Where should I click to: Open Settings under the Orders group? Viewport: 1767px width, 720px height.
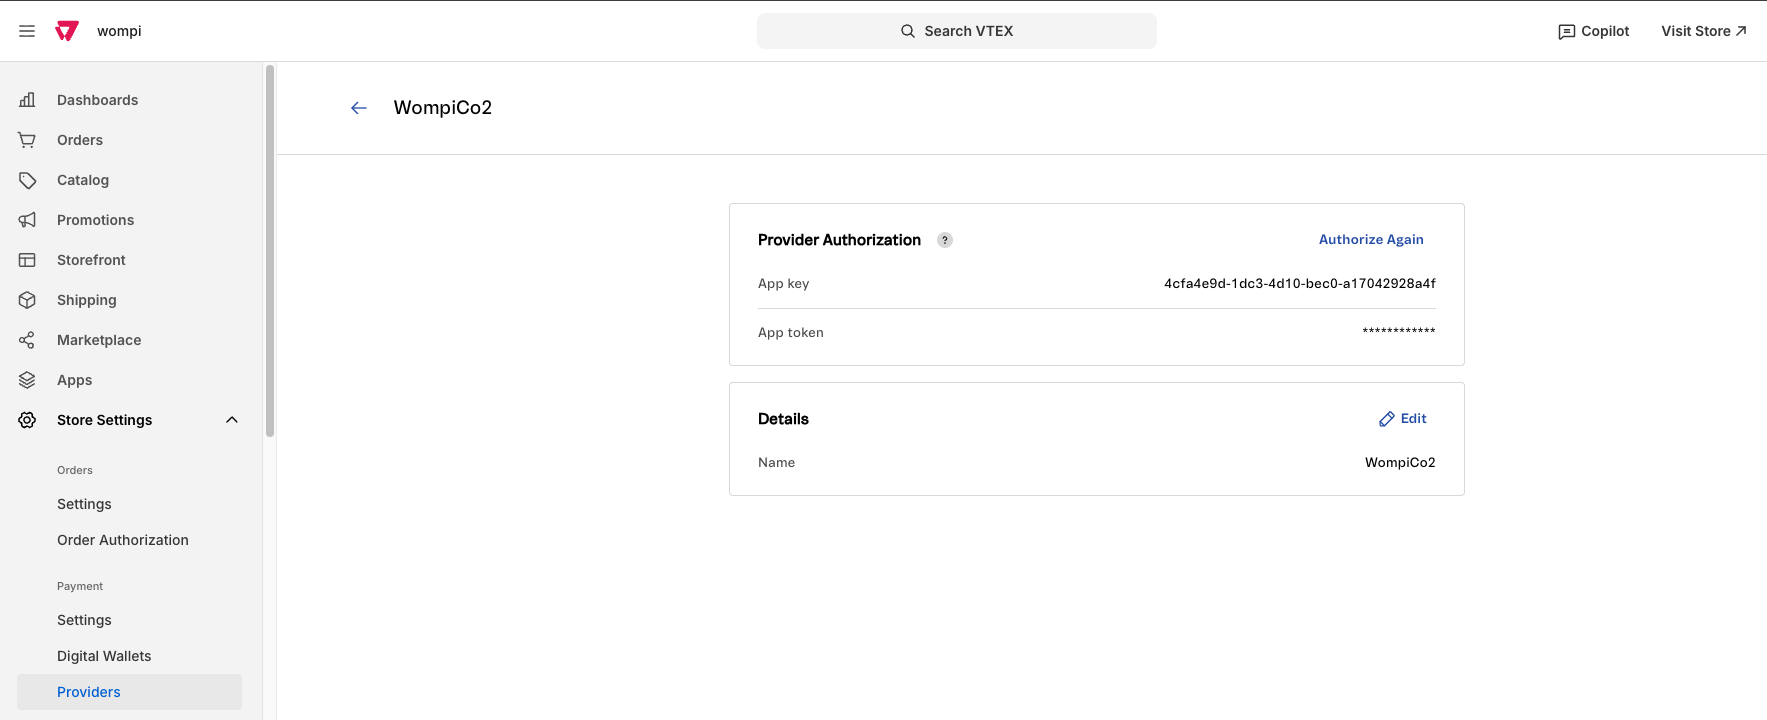click(x=84, y=504)
